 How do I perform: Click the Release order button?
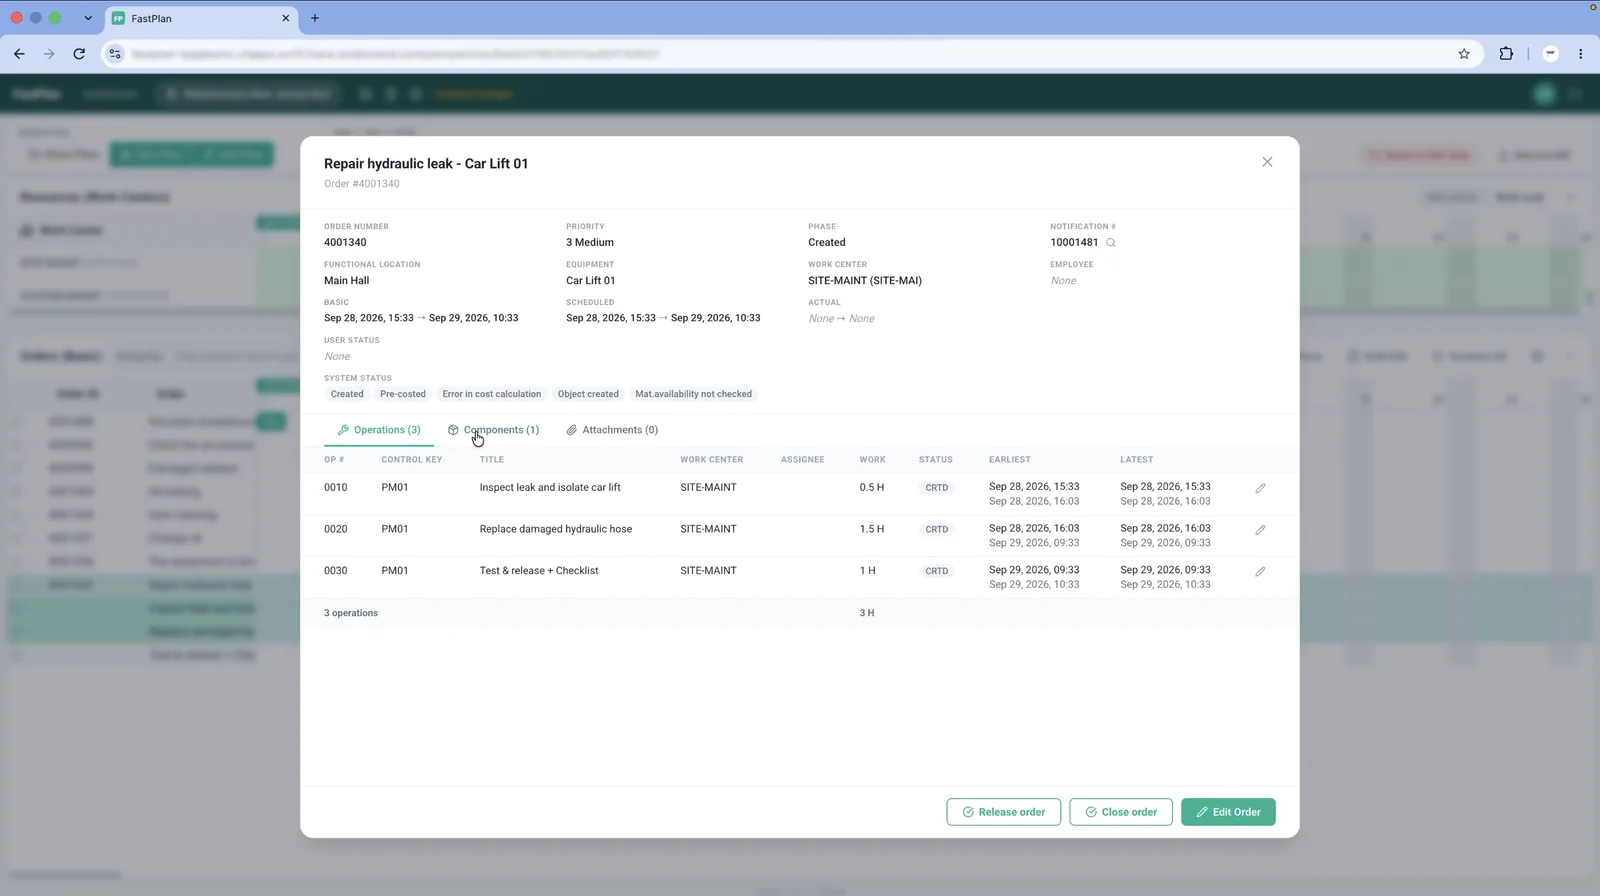pyautogui.click(x=1004, y=812)
